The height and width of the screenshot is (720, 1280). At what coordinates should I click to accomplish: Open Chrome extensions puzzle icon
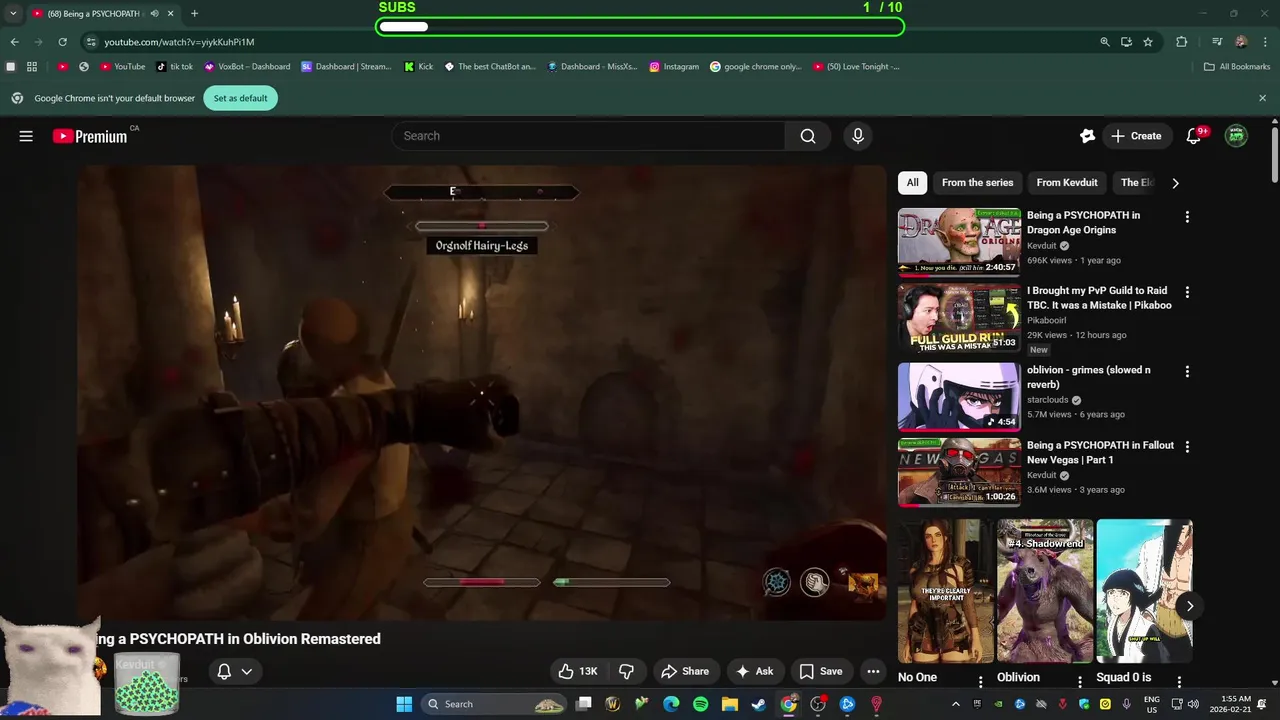tap(1181, 42)
